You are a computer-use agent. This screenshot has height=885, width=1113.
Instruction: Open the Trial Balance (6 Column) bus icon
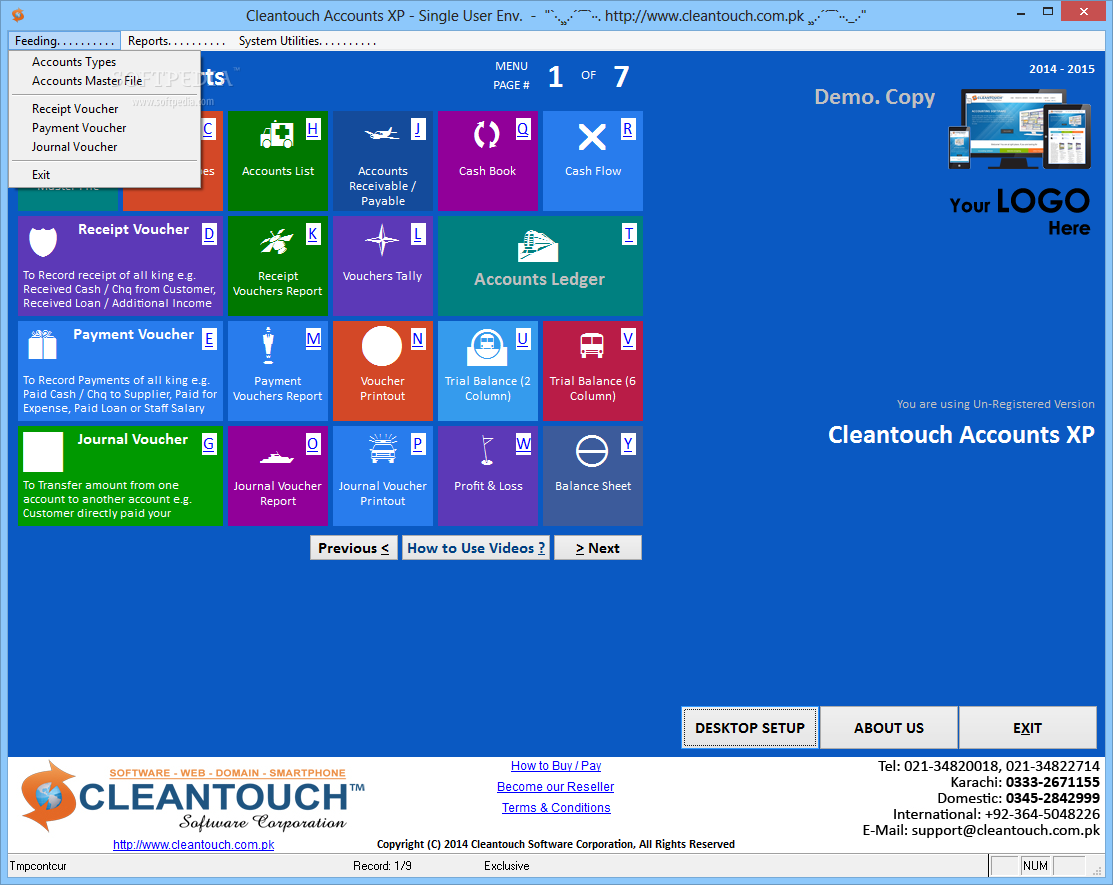(x=592, y=346)
